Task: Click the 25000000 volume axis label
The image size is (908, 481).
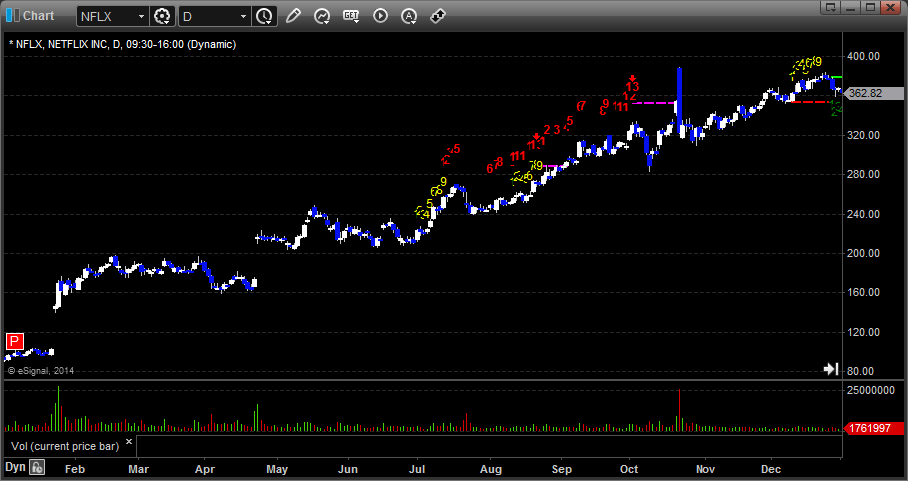Action: [x=872, y=391]
